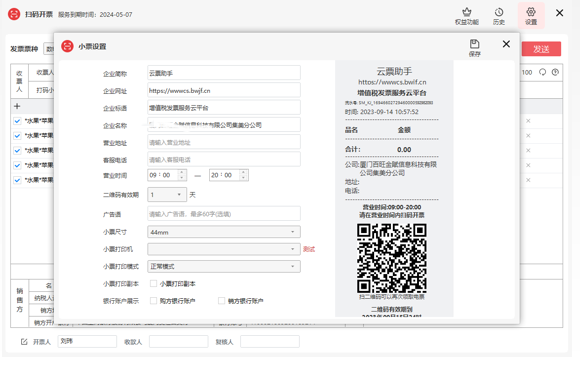Click the red 测试 link
Image resolution: width=580 pixels, height=370 pixels.
pos(309,249)
